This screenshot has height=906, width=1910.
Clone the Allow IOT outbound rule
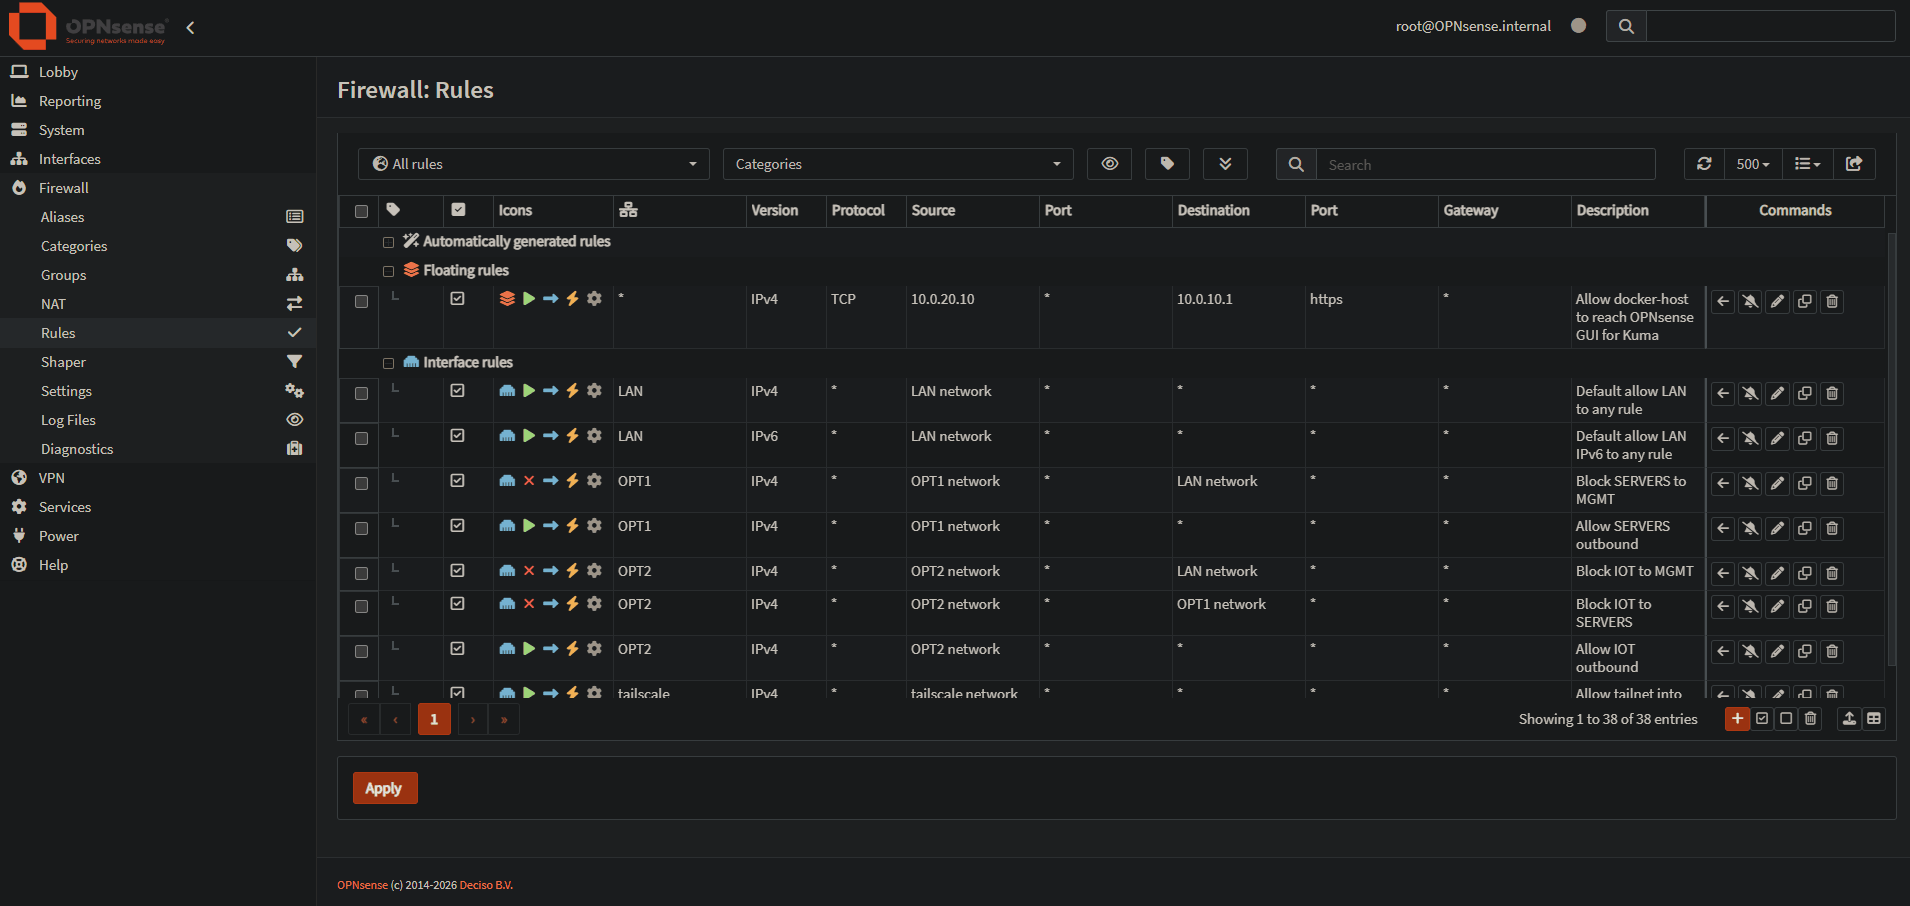click(1804, 652)
